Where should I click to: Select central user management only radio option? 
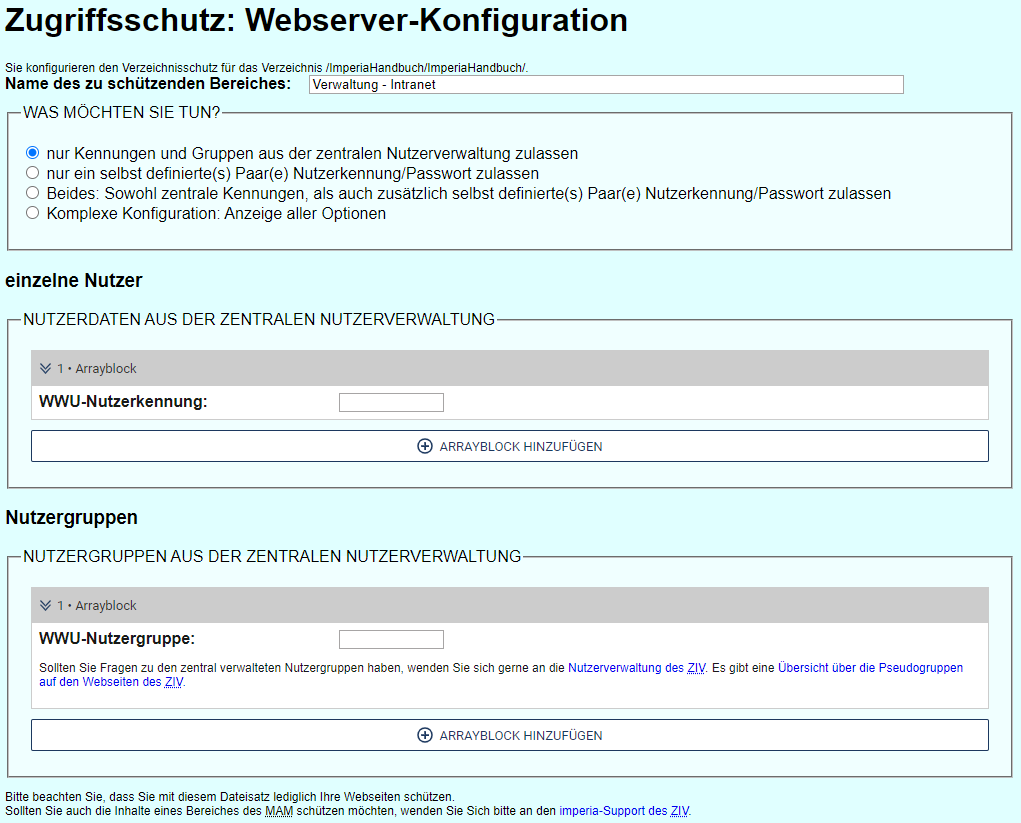[x=33, y=153]
